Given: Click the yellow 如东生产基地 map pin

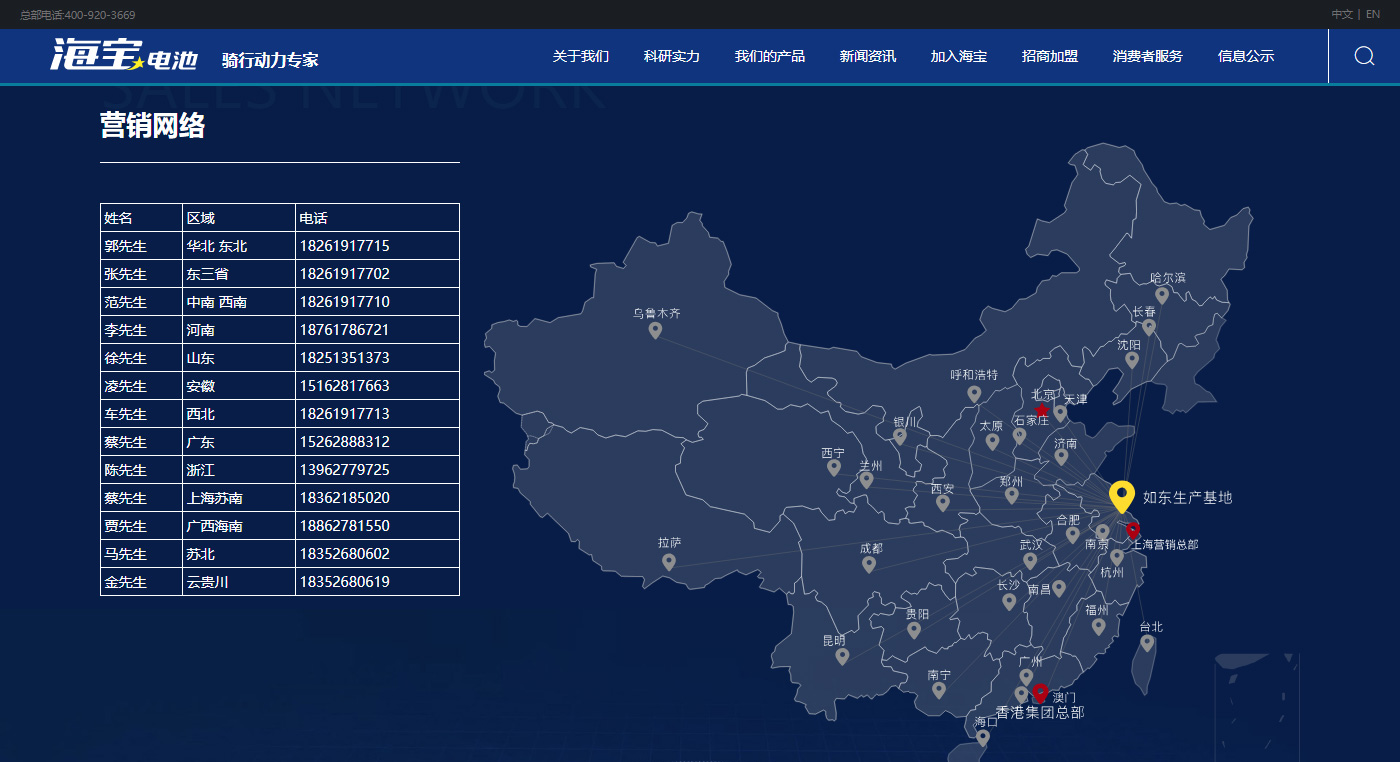Looking at the screenshot, I should pyautogui.click(x=1122, y=495).
